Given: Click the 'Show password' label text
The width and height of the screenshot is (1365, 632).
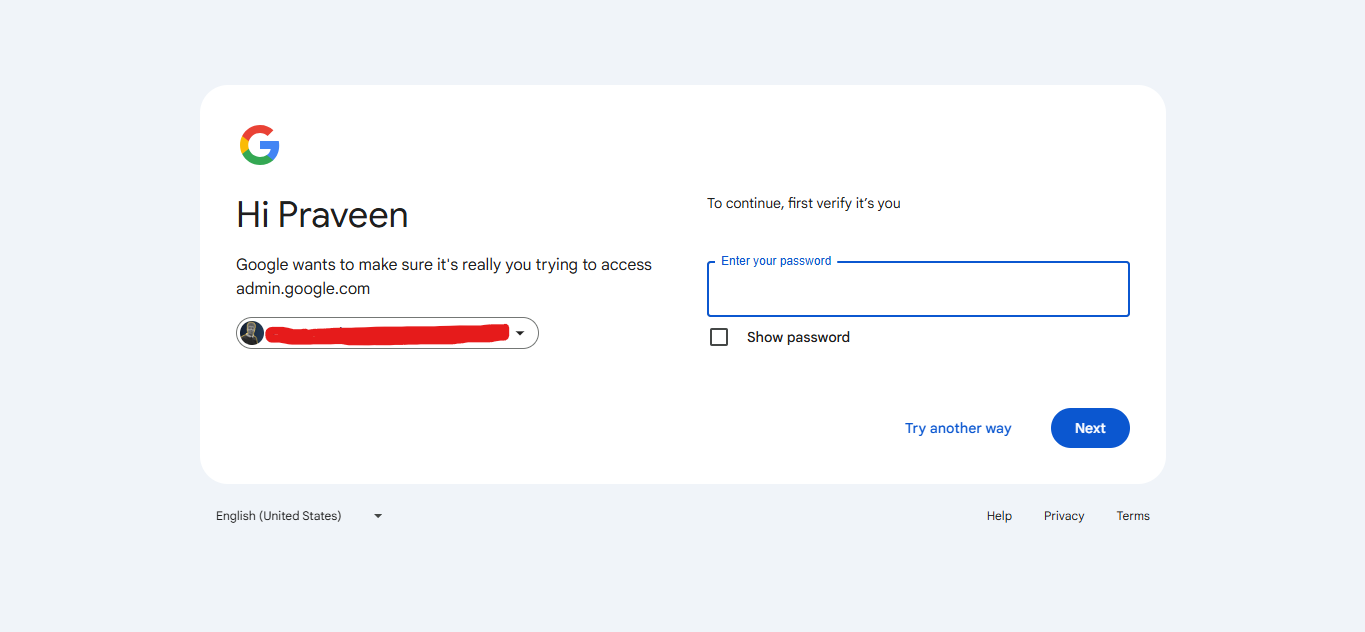Looking at the screenshot, I should 798,337.
